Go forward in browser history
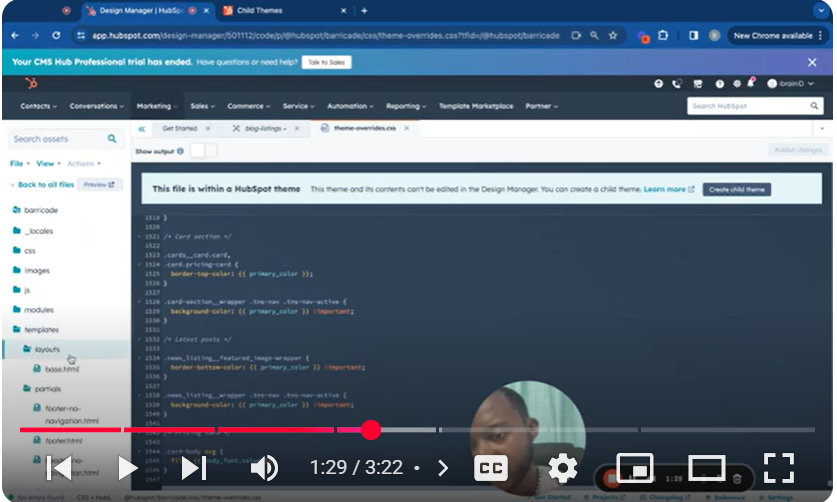The image size is (837, 502). (x=35, y=35)
